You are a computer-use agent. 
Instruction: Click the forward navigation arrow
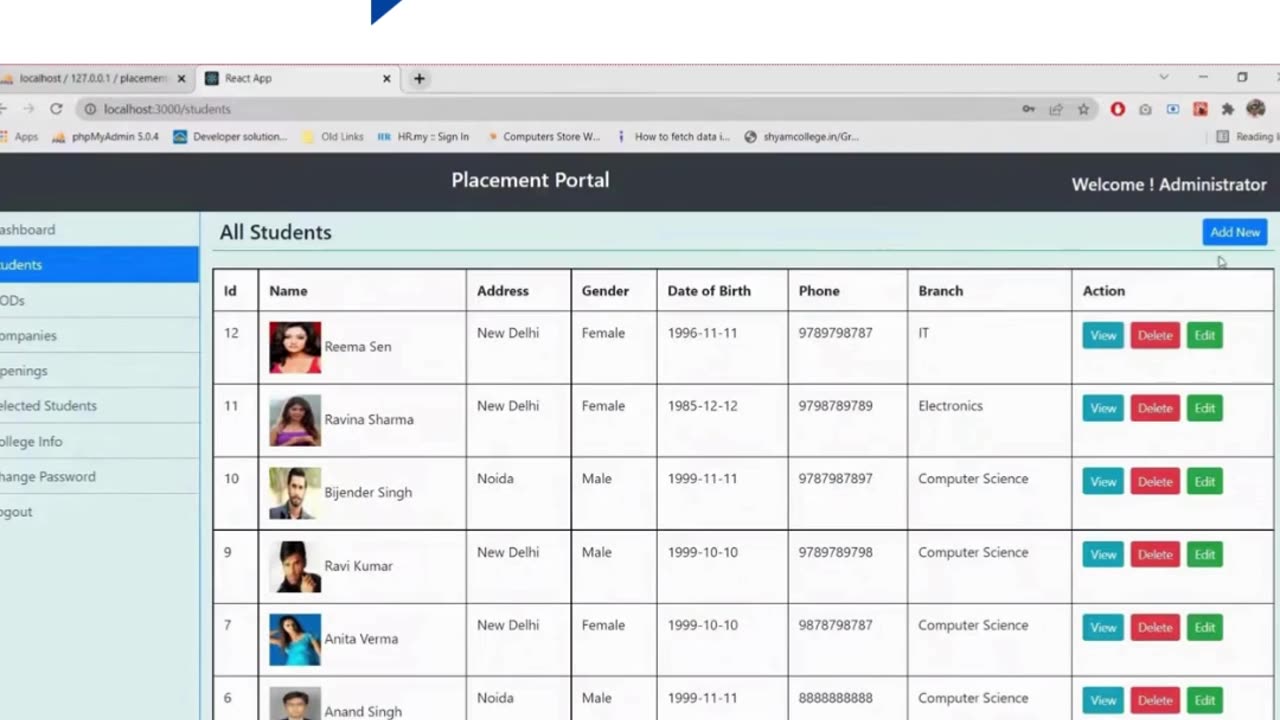pos(28,109)
